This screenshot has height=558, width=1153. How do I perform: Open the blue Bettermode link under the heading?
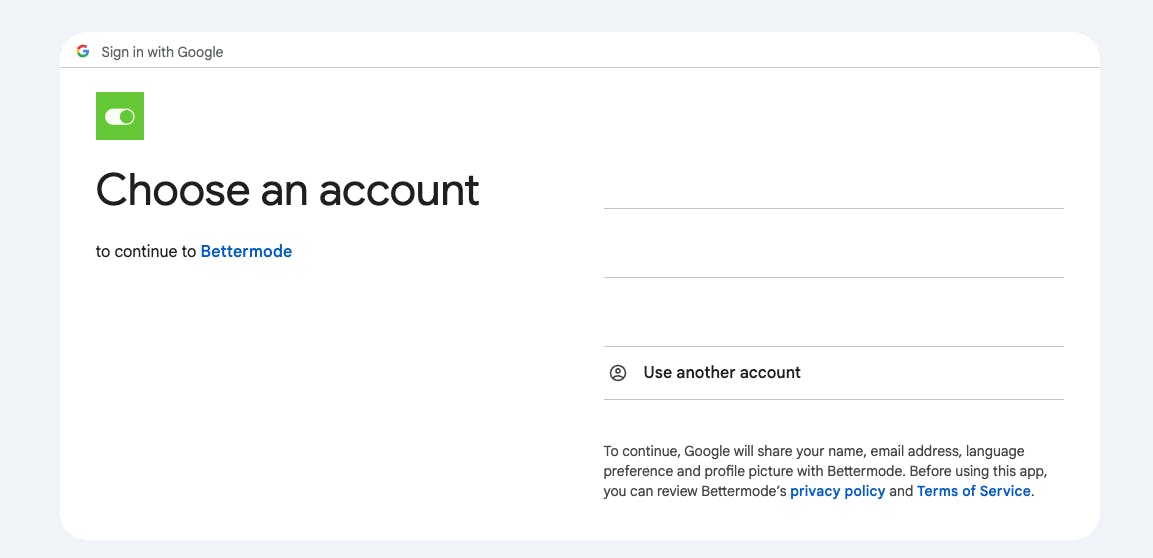click(246, 252)
